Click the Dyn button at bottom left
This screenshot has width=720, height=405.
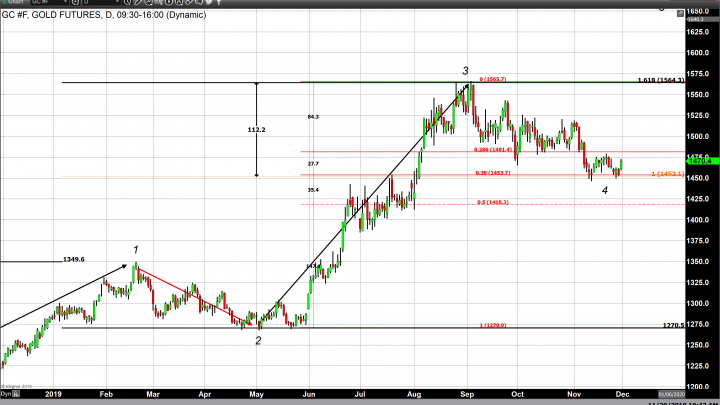[x=8, y=396]
